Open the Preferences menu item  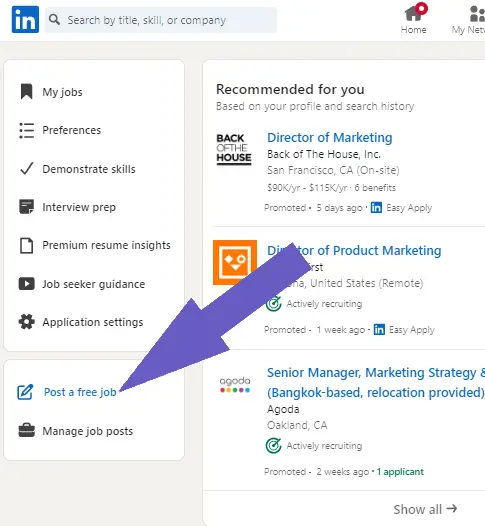click(x=71, y=130)
